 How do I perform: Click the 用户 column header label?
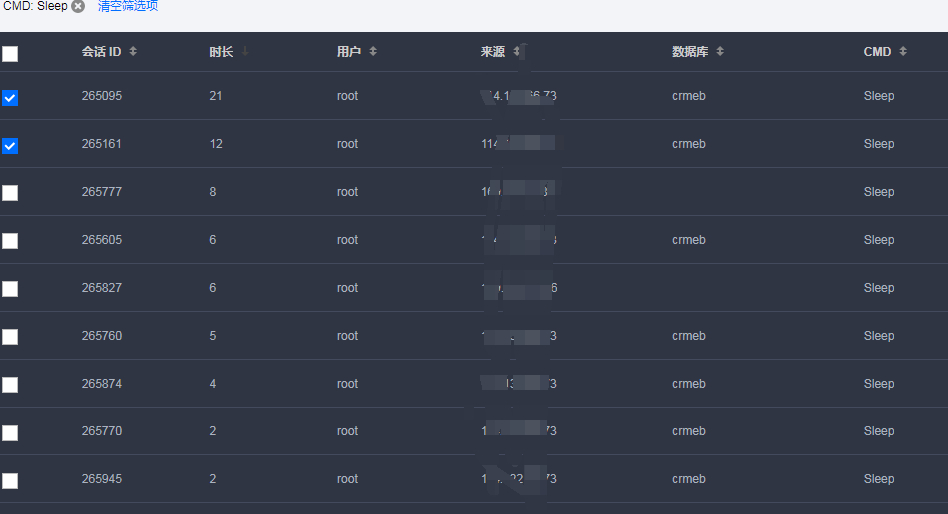(349, 52)
